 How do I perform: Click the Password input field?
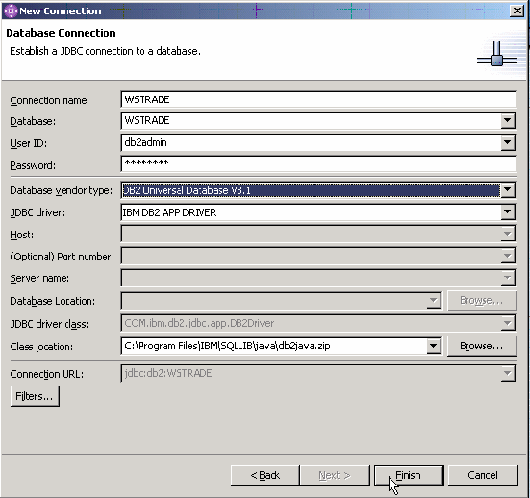pyautogui.click(x=318, y=164)
